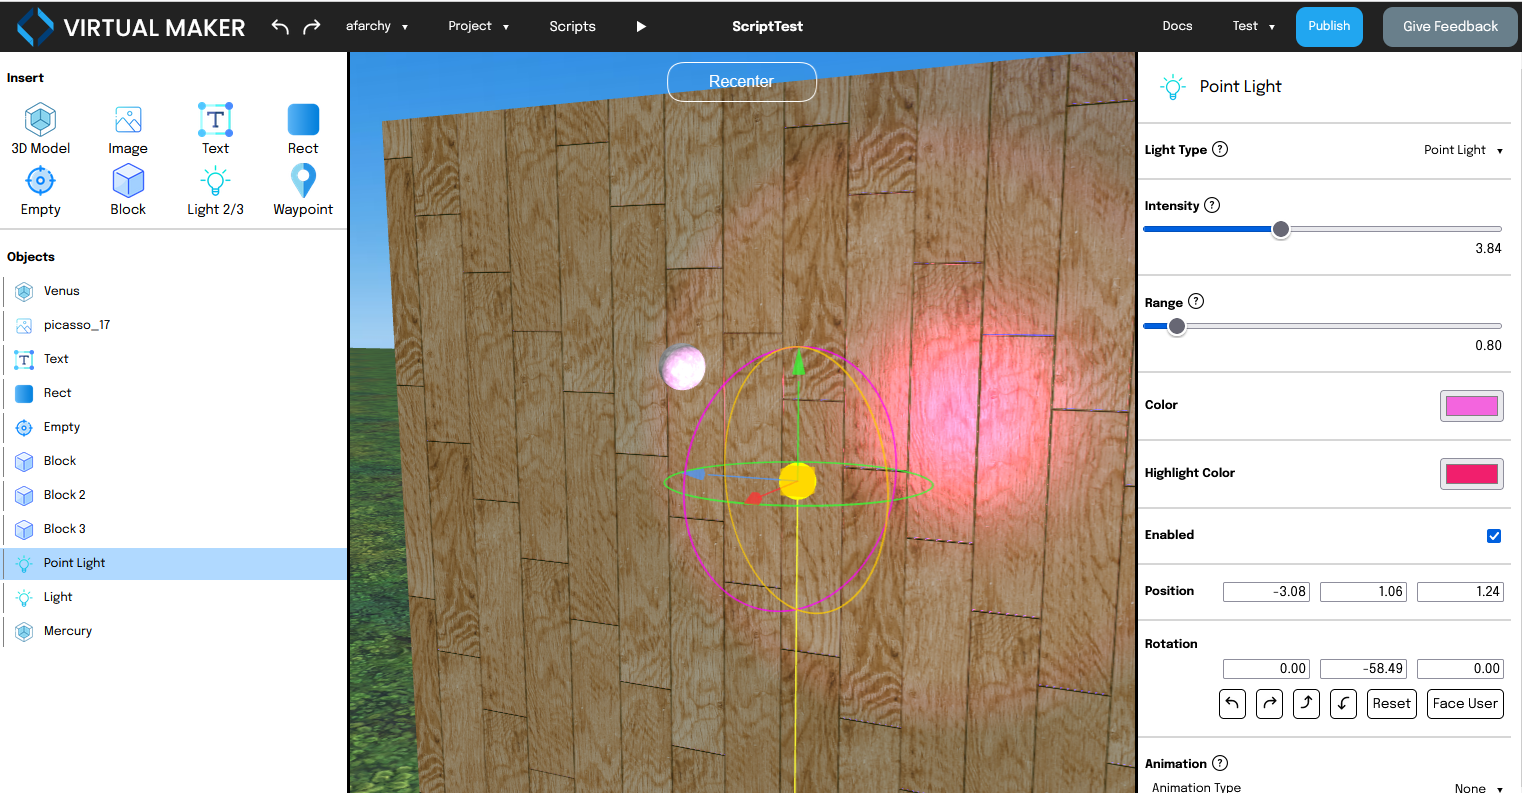Open the Scripts menu item
This screenshot has width=1522, height=793.
[x=572, y=26]
